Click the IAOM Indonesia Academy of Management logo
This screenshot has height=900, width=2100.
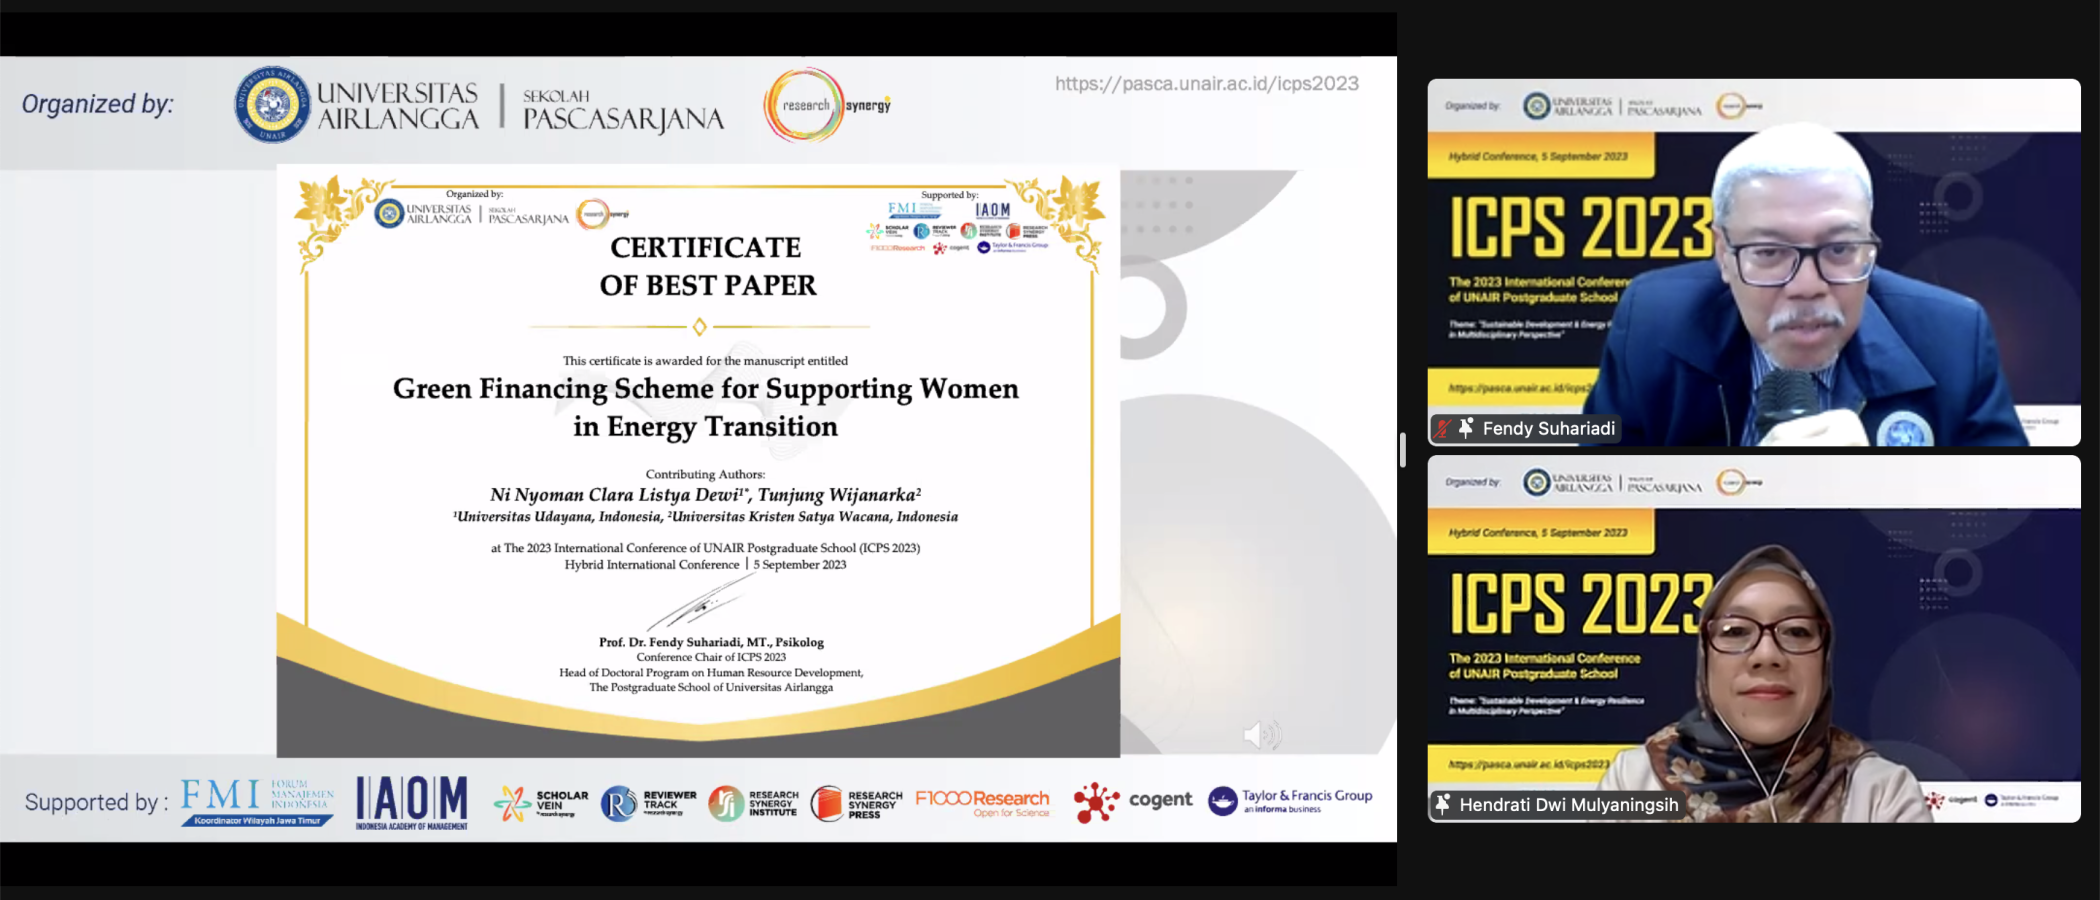click(412, 803)
